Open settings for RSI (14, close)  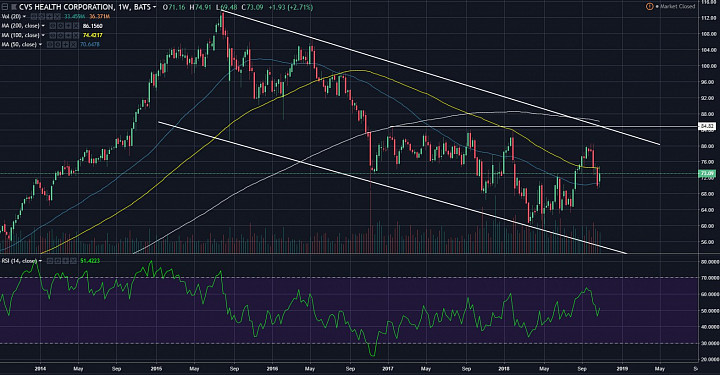[x=58, y=261]
